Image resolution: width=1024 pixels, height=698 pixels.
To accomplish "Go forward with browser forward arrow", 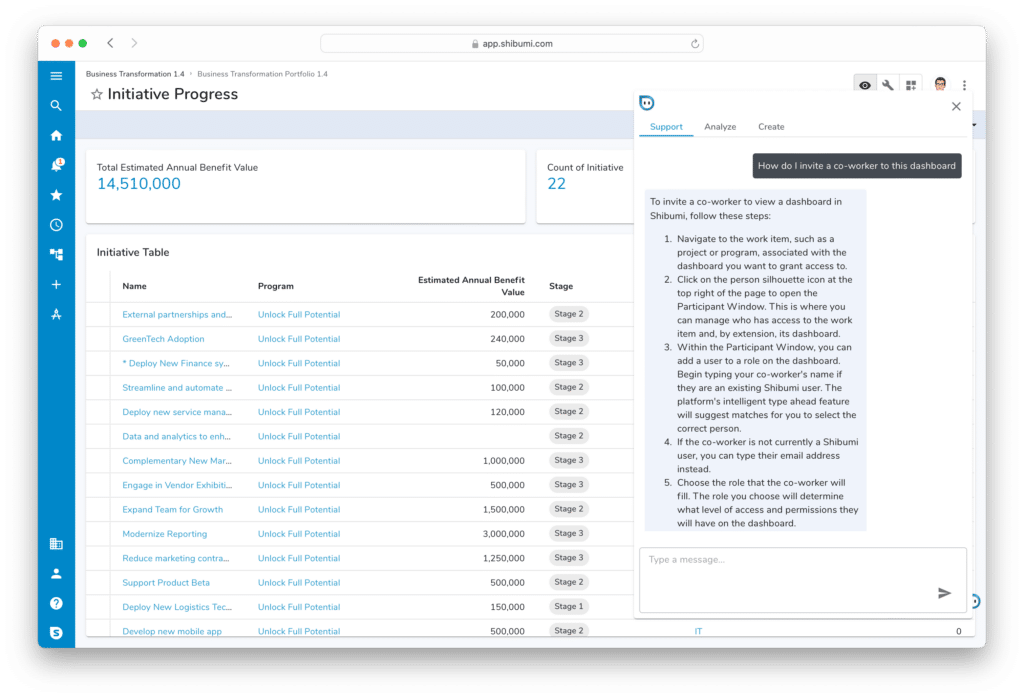I will pyautogui.click(x=134, y=43).
